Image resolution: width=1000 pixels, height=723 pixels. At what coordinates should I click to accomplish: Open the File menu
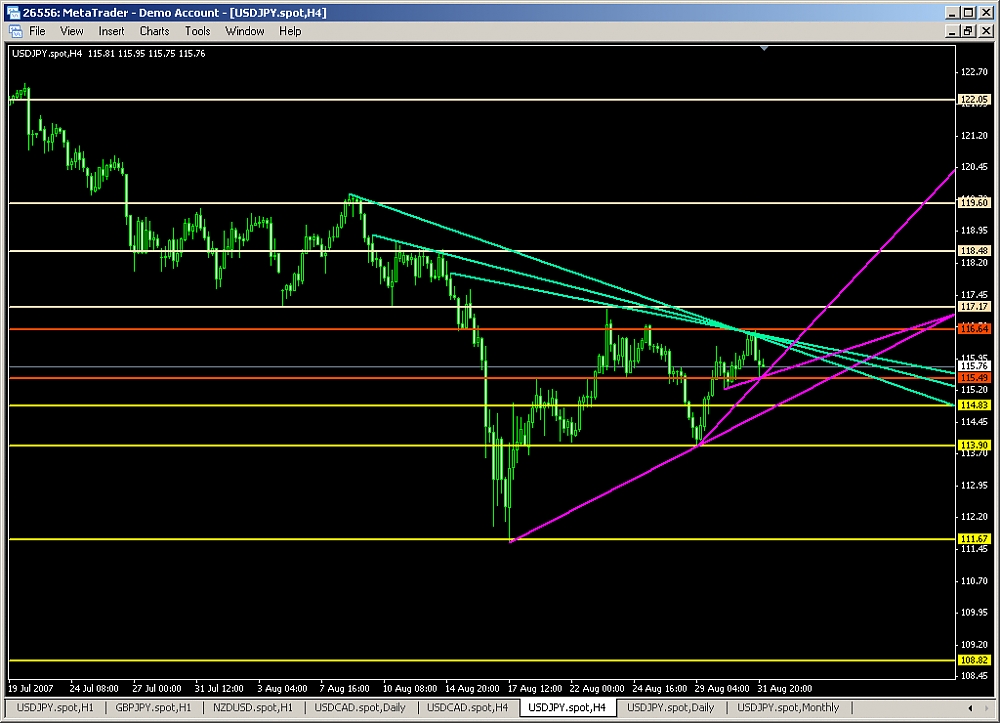(x=37, y=31)
